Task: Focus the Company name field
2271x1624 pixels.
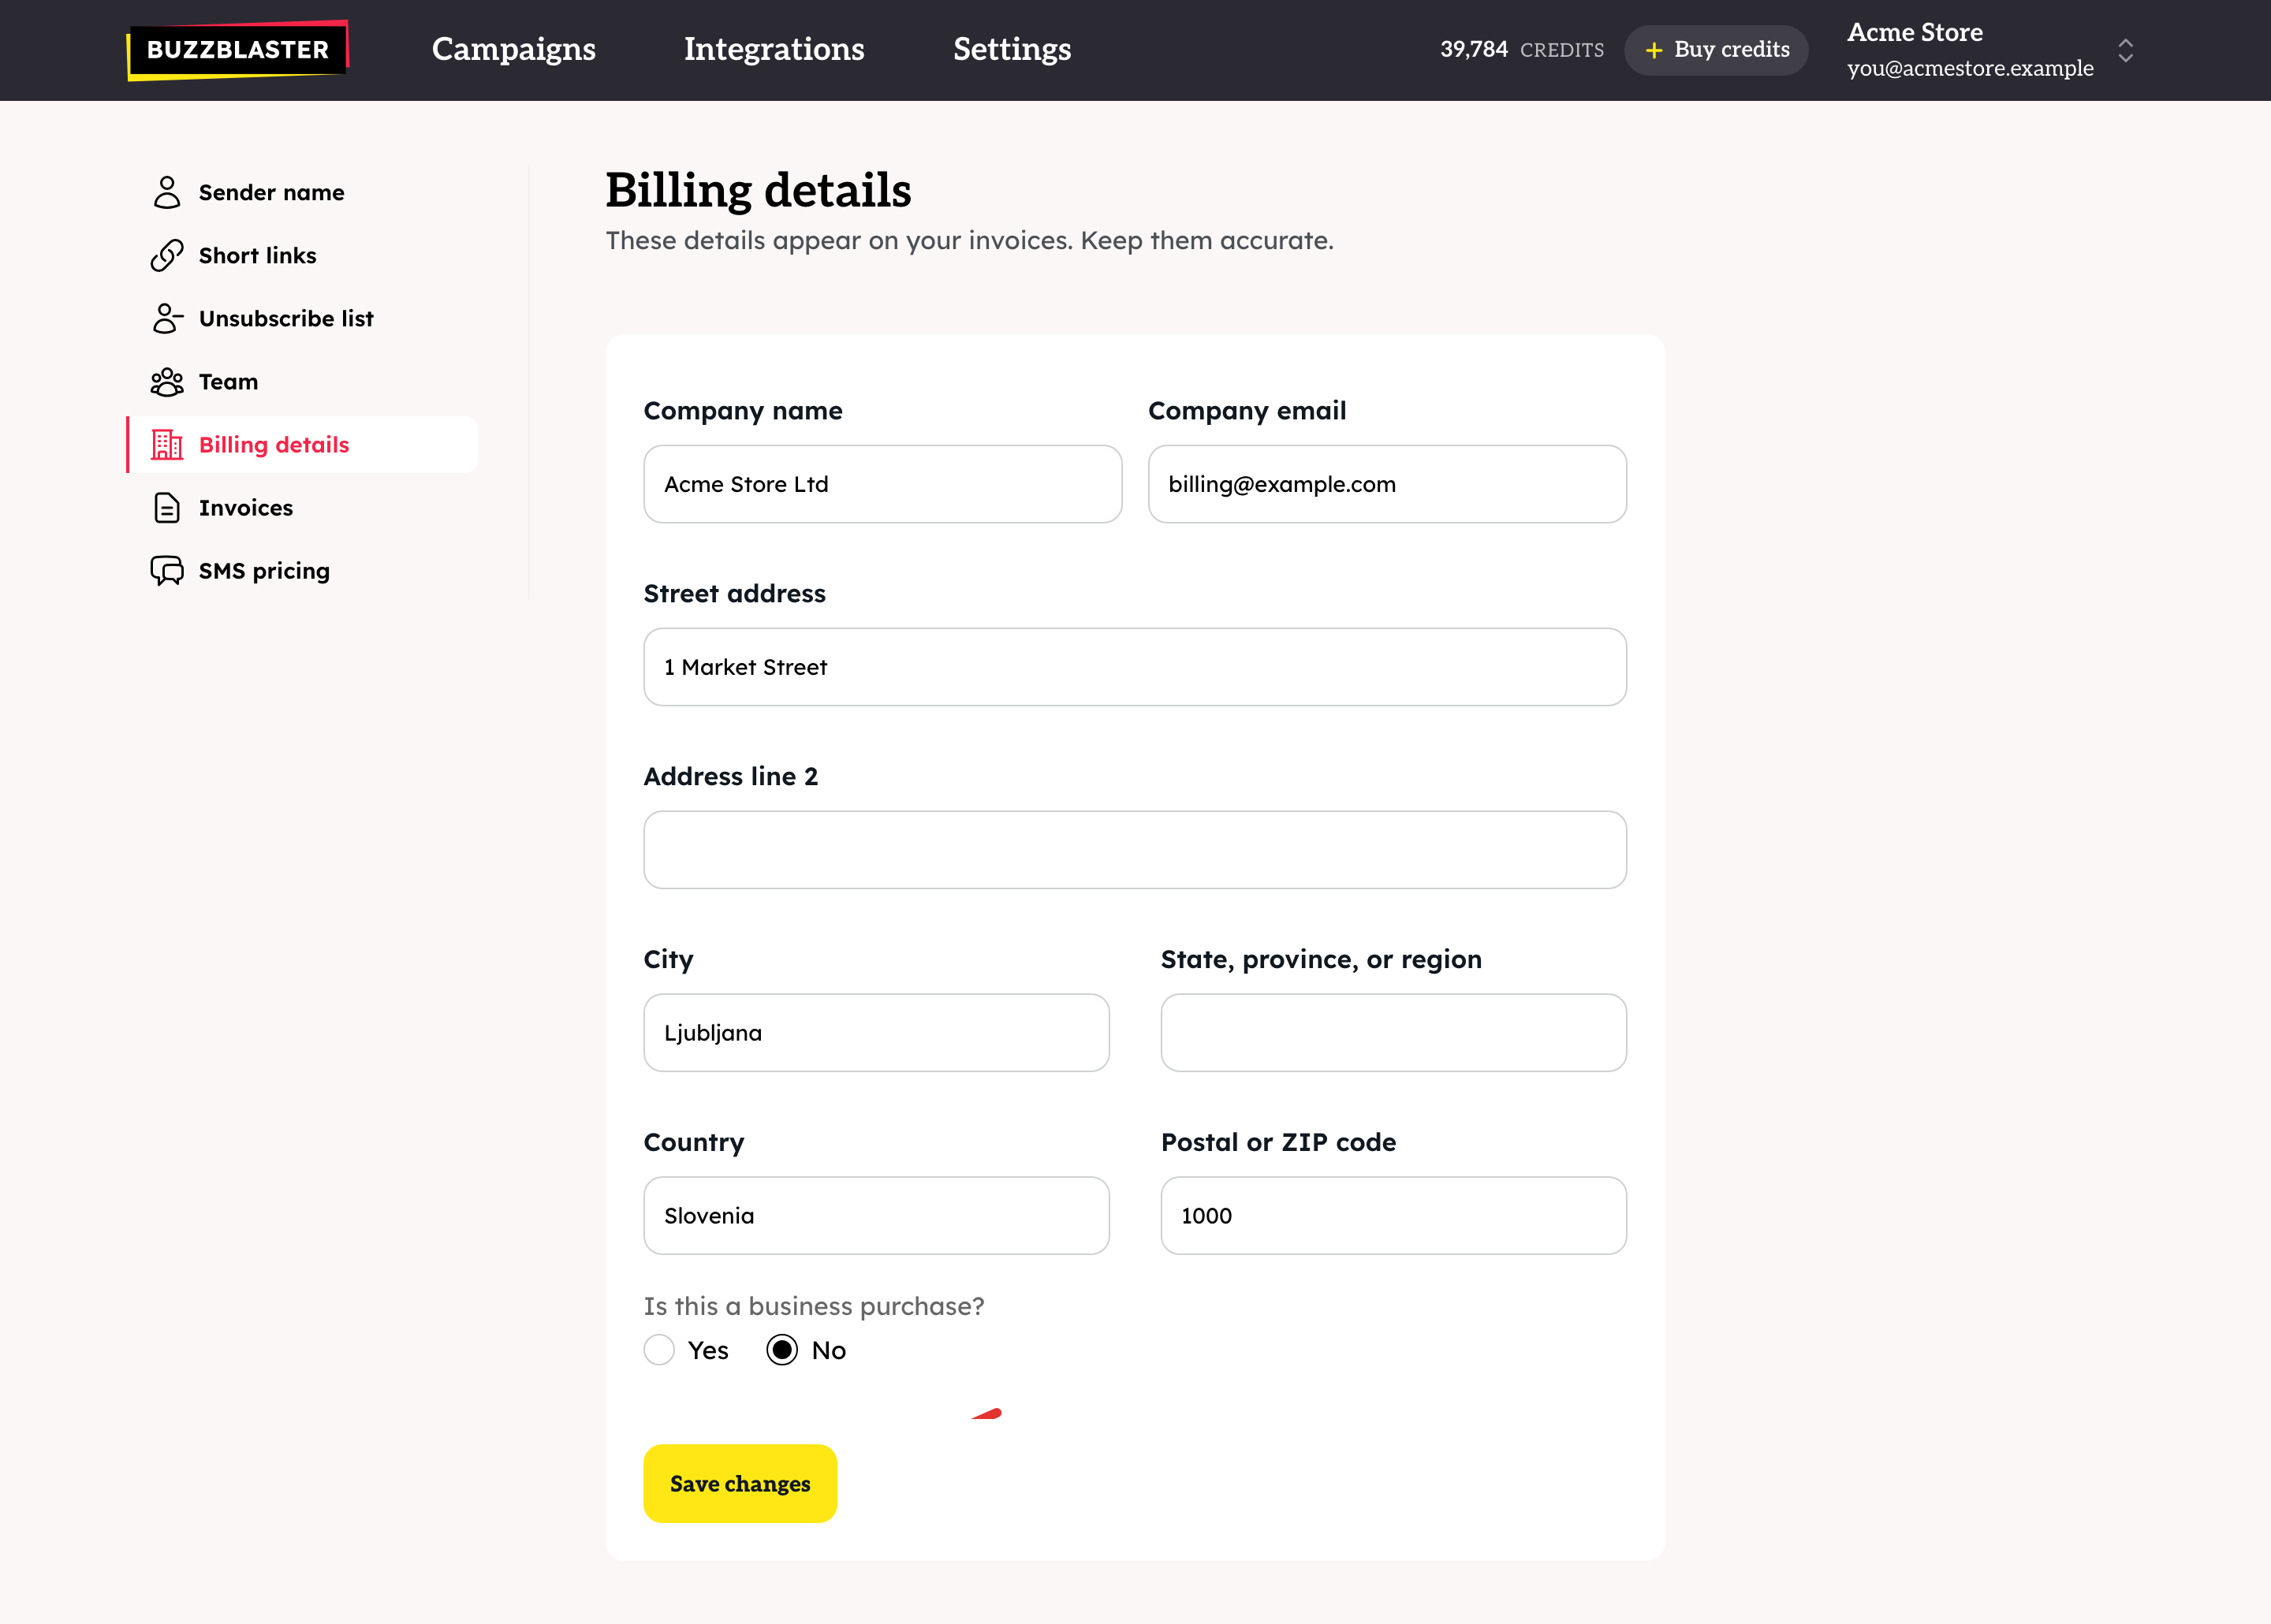Action: [883, 484]
